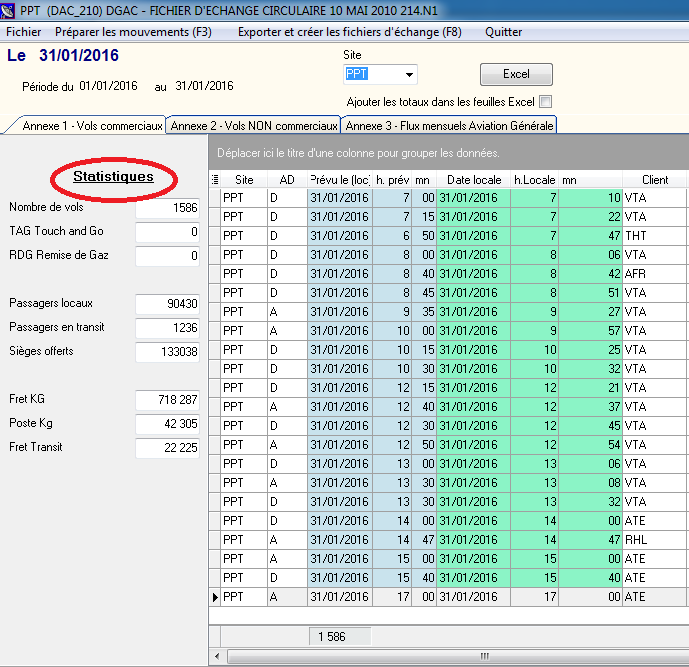The image size is (689, 667).
Task: Select Annexe 1 - Vols commerciaux tab
Action: [x=91, y=126]
